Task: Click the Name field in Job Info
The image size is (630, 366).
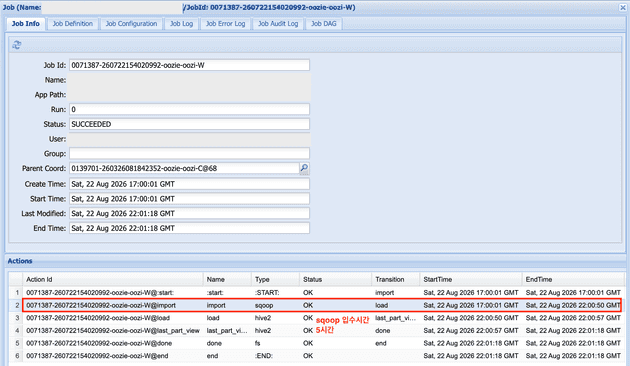Action: [x=189, y=80]
